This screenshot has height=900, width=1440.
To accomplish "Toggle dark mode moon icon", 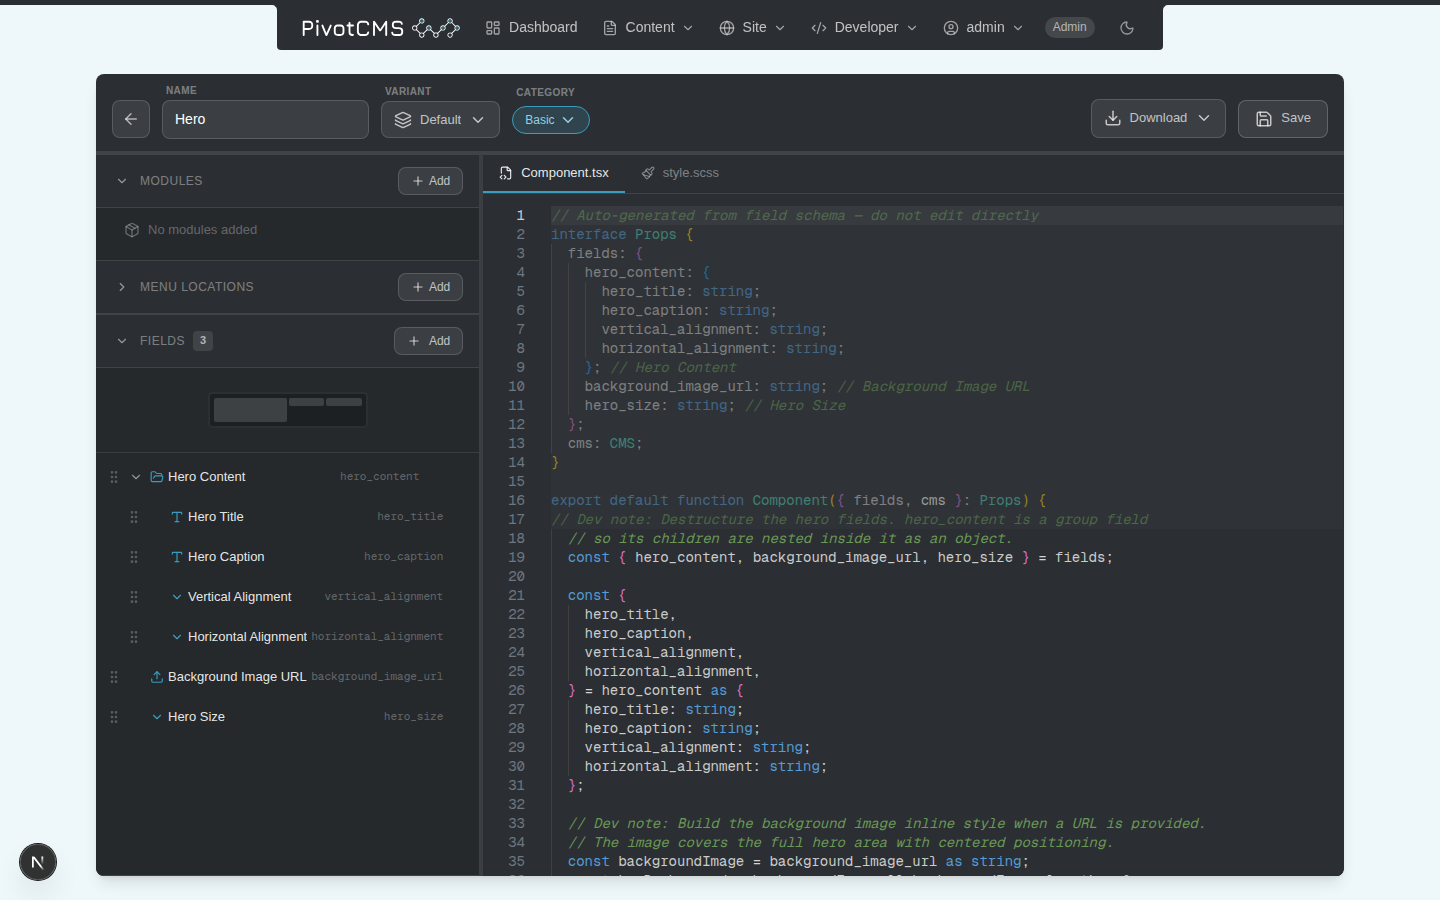I will 1127,28.
